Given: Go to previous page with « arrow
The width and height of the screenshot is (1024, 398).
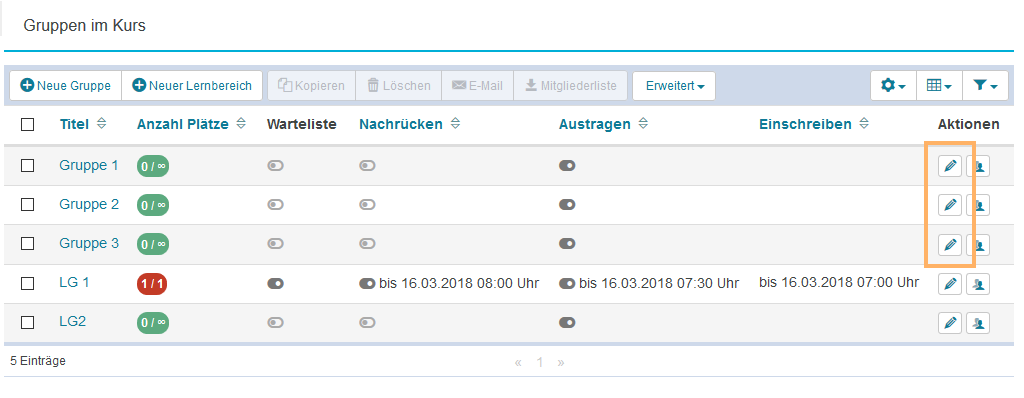Looking at the screenshot, I should (518, 362).
